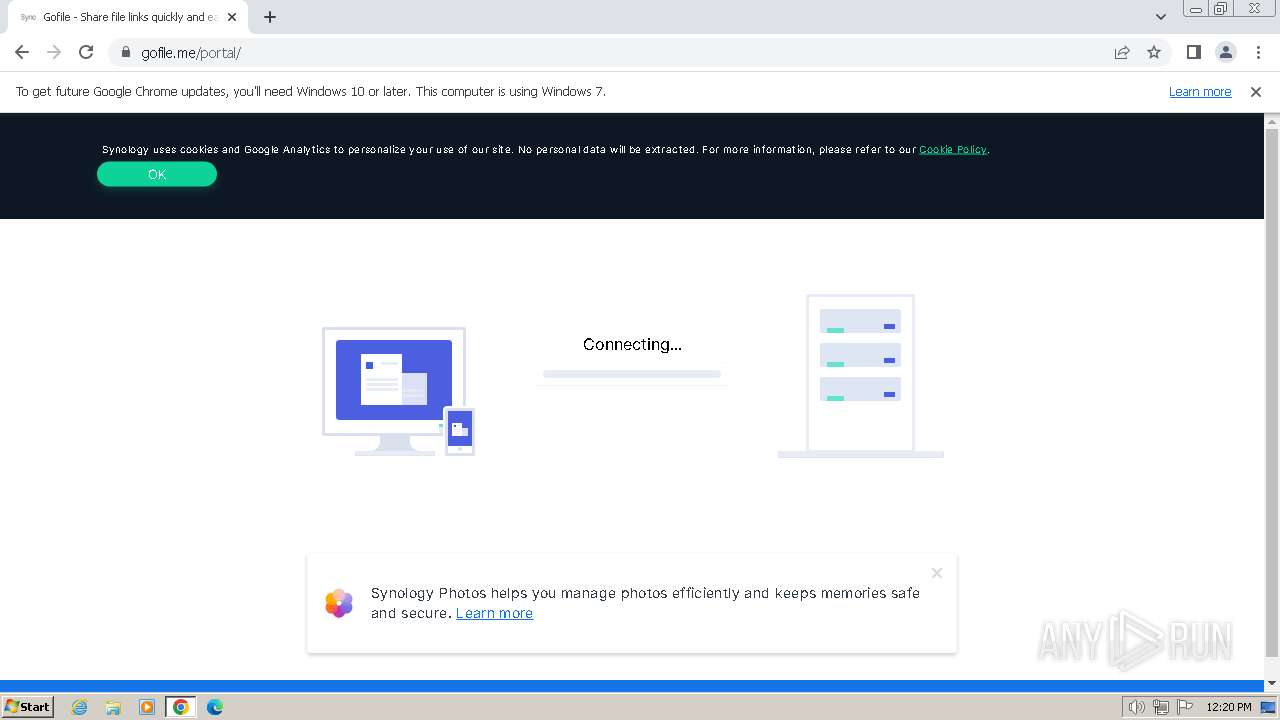This screenshot has width=1280, height=720.
Task: Minimize the Chrome window
Action: (x=1196, y=9)
